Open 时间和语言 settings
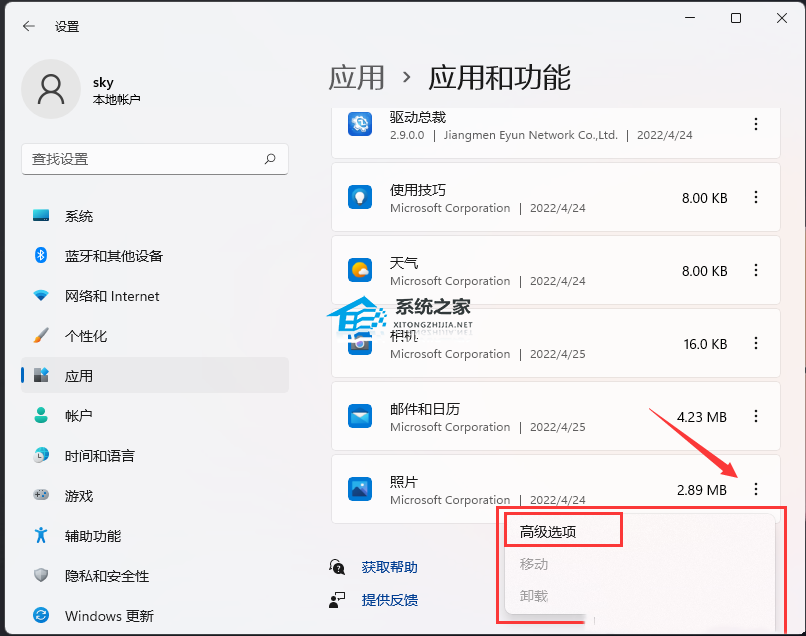This screenshot has height=636, width=806. coord(155,456)
